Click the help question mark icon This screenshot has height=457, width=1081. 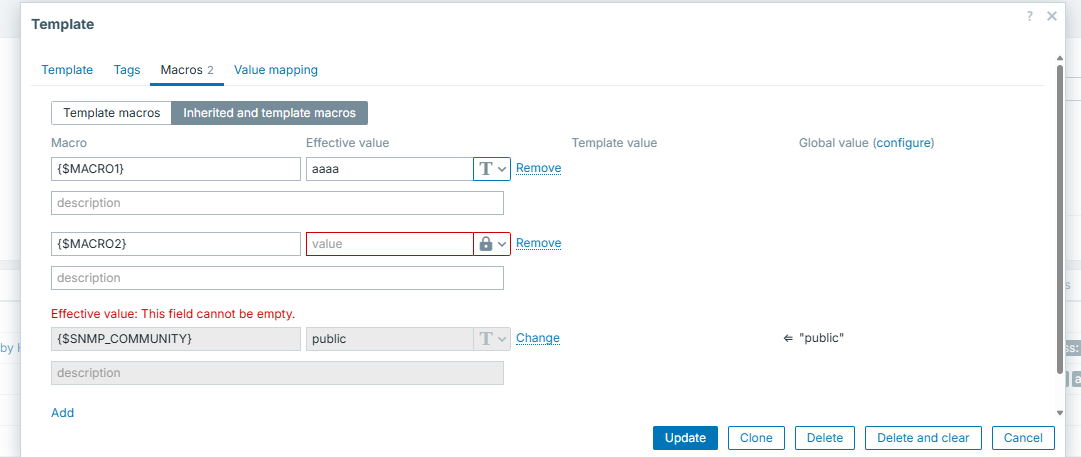coord(1029,16)
